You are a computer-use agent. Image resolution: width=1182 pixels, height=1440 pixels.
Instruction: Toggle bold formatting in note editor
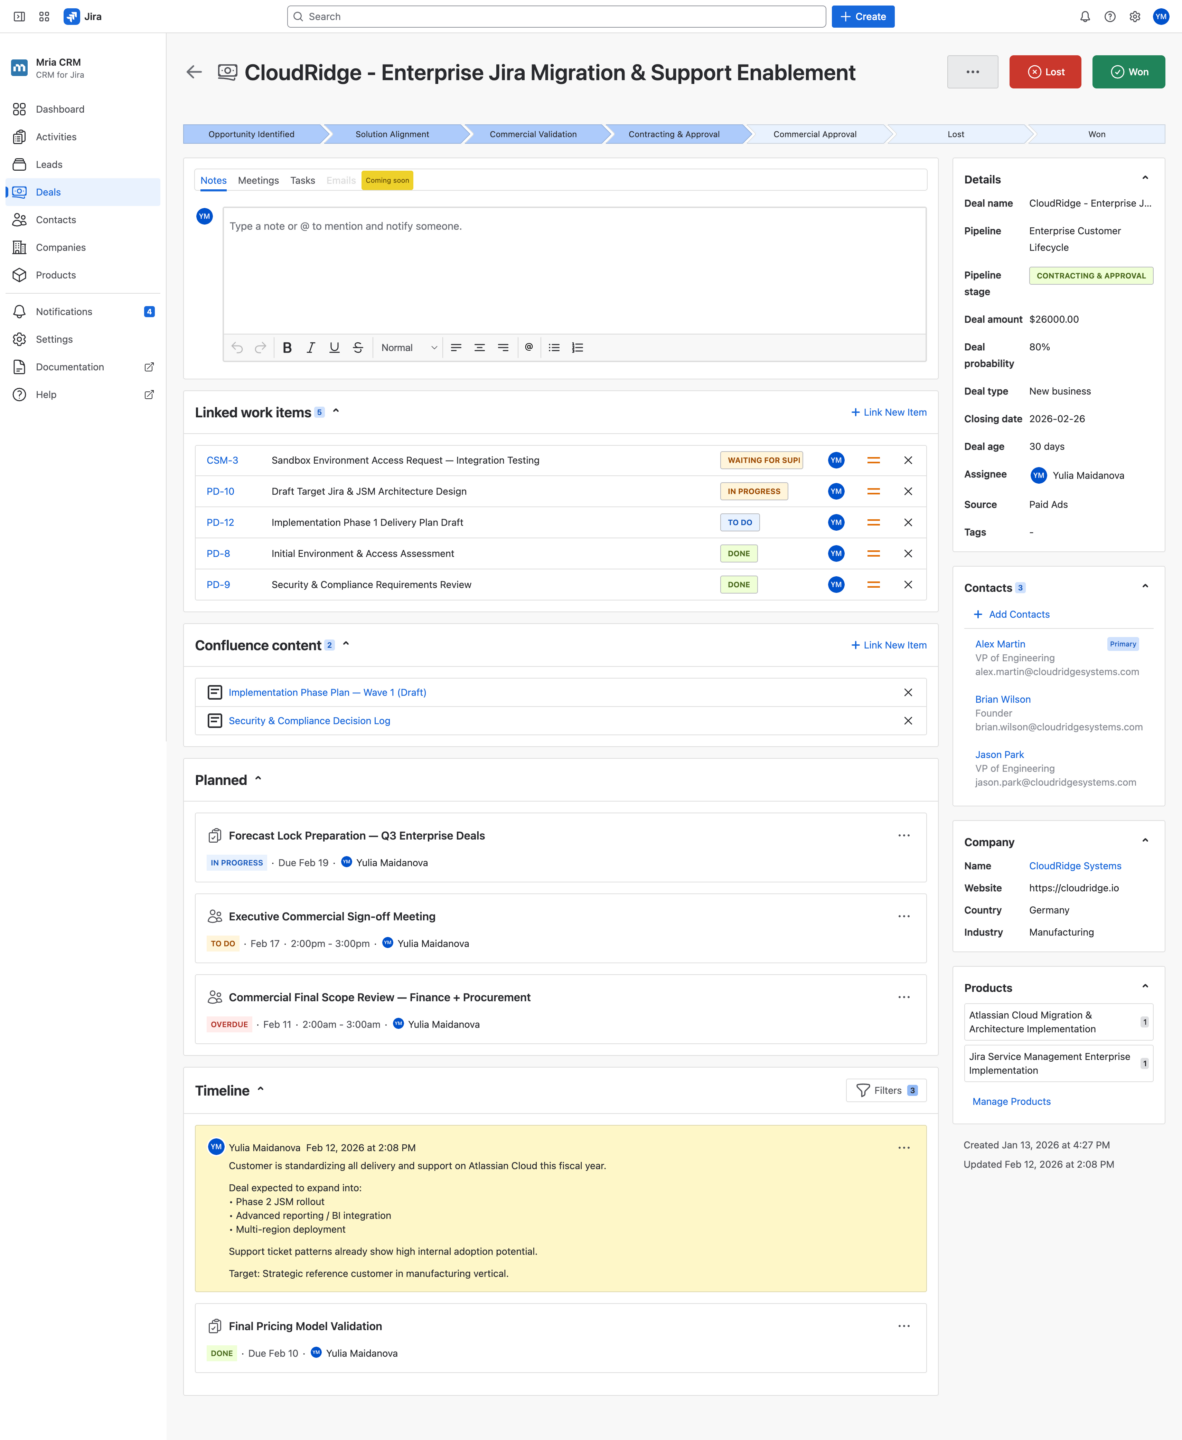pos(287,348)
